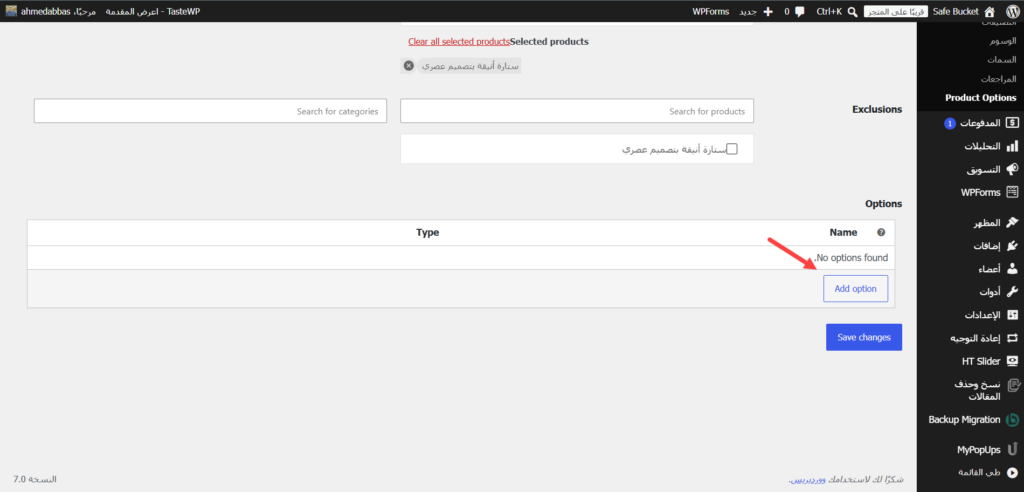Click the HT Slider sidebar icon
The image size is (1024, 492).
point(1012,361)
